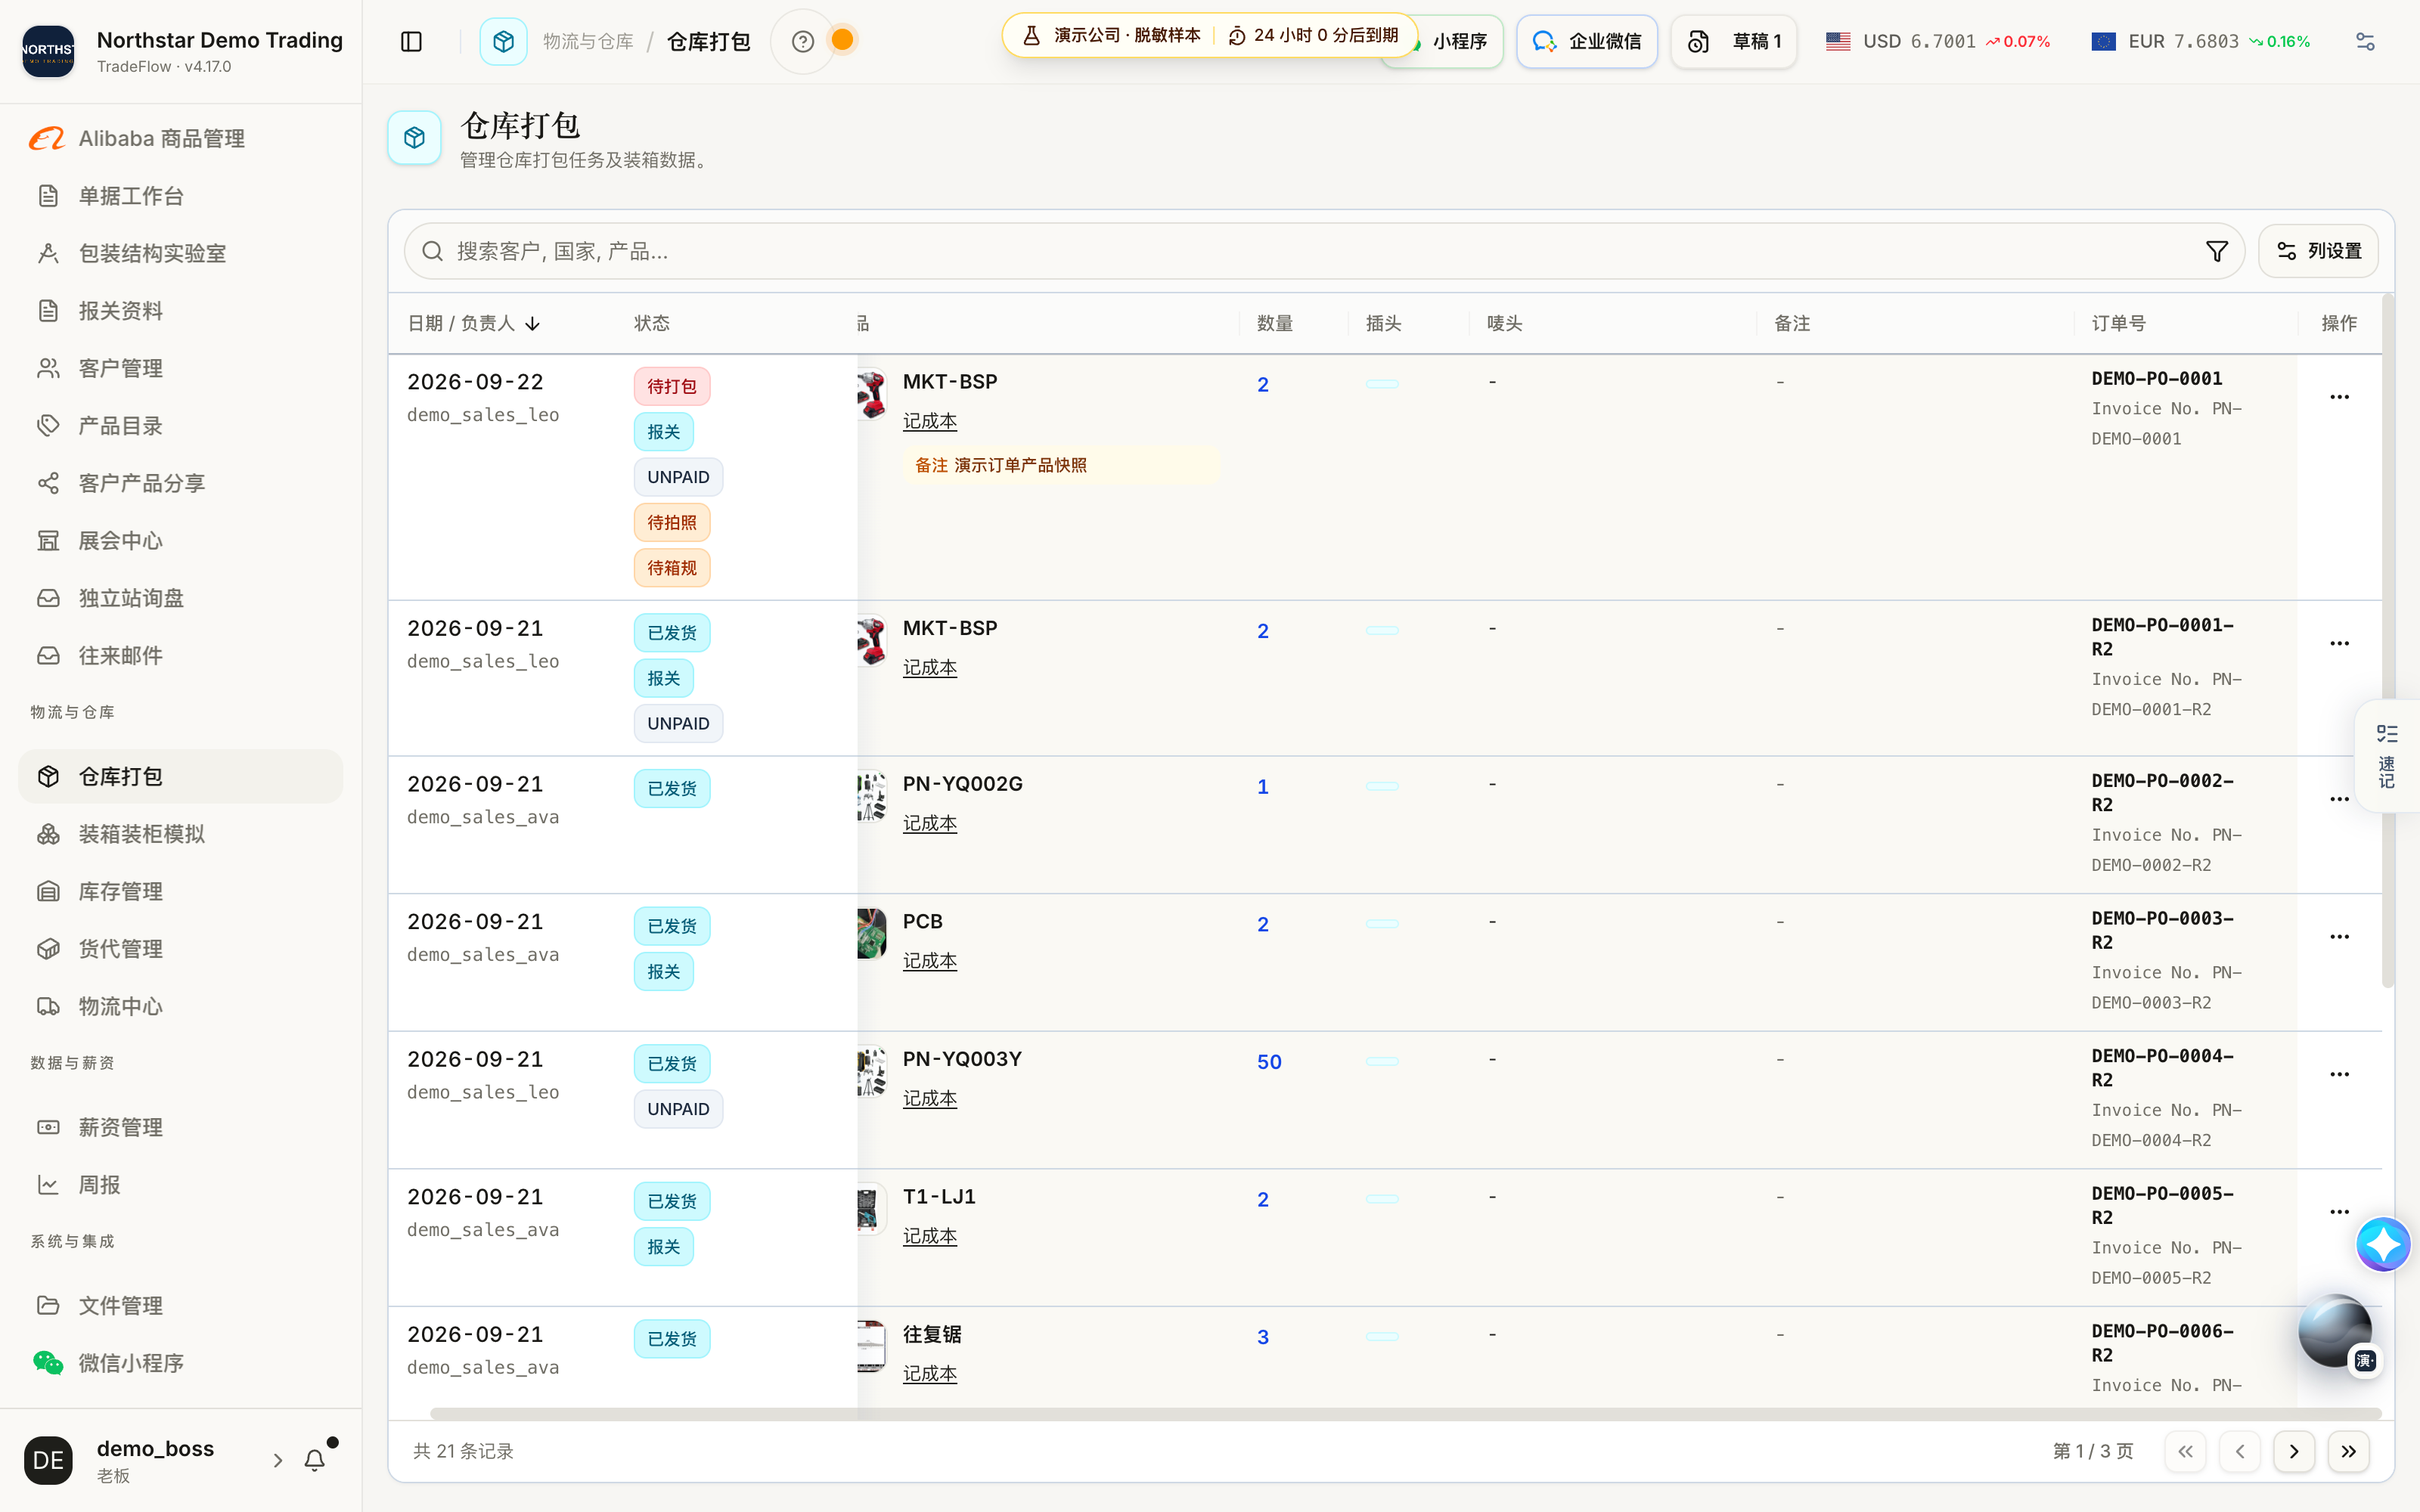Jump to the last page arrow
Screen dimensions: 2420x1512
[x=2348, y=1451]
